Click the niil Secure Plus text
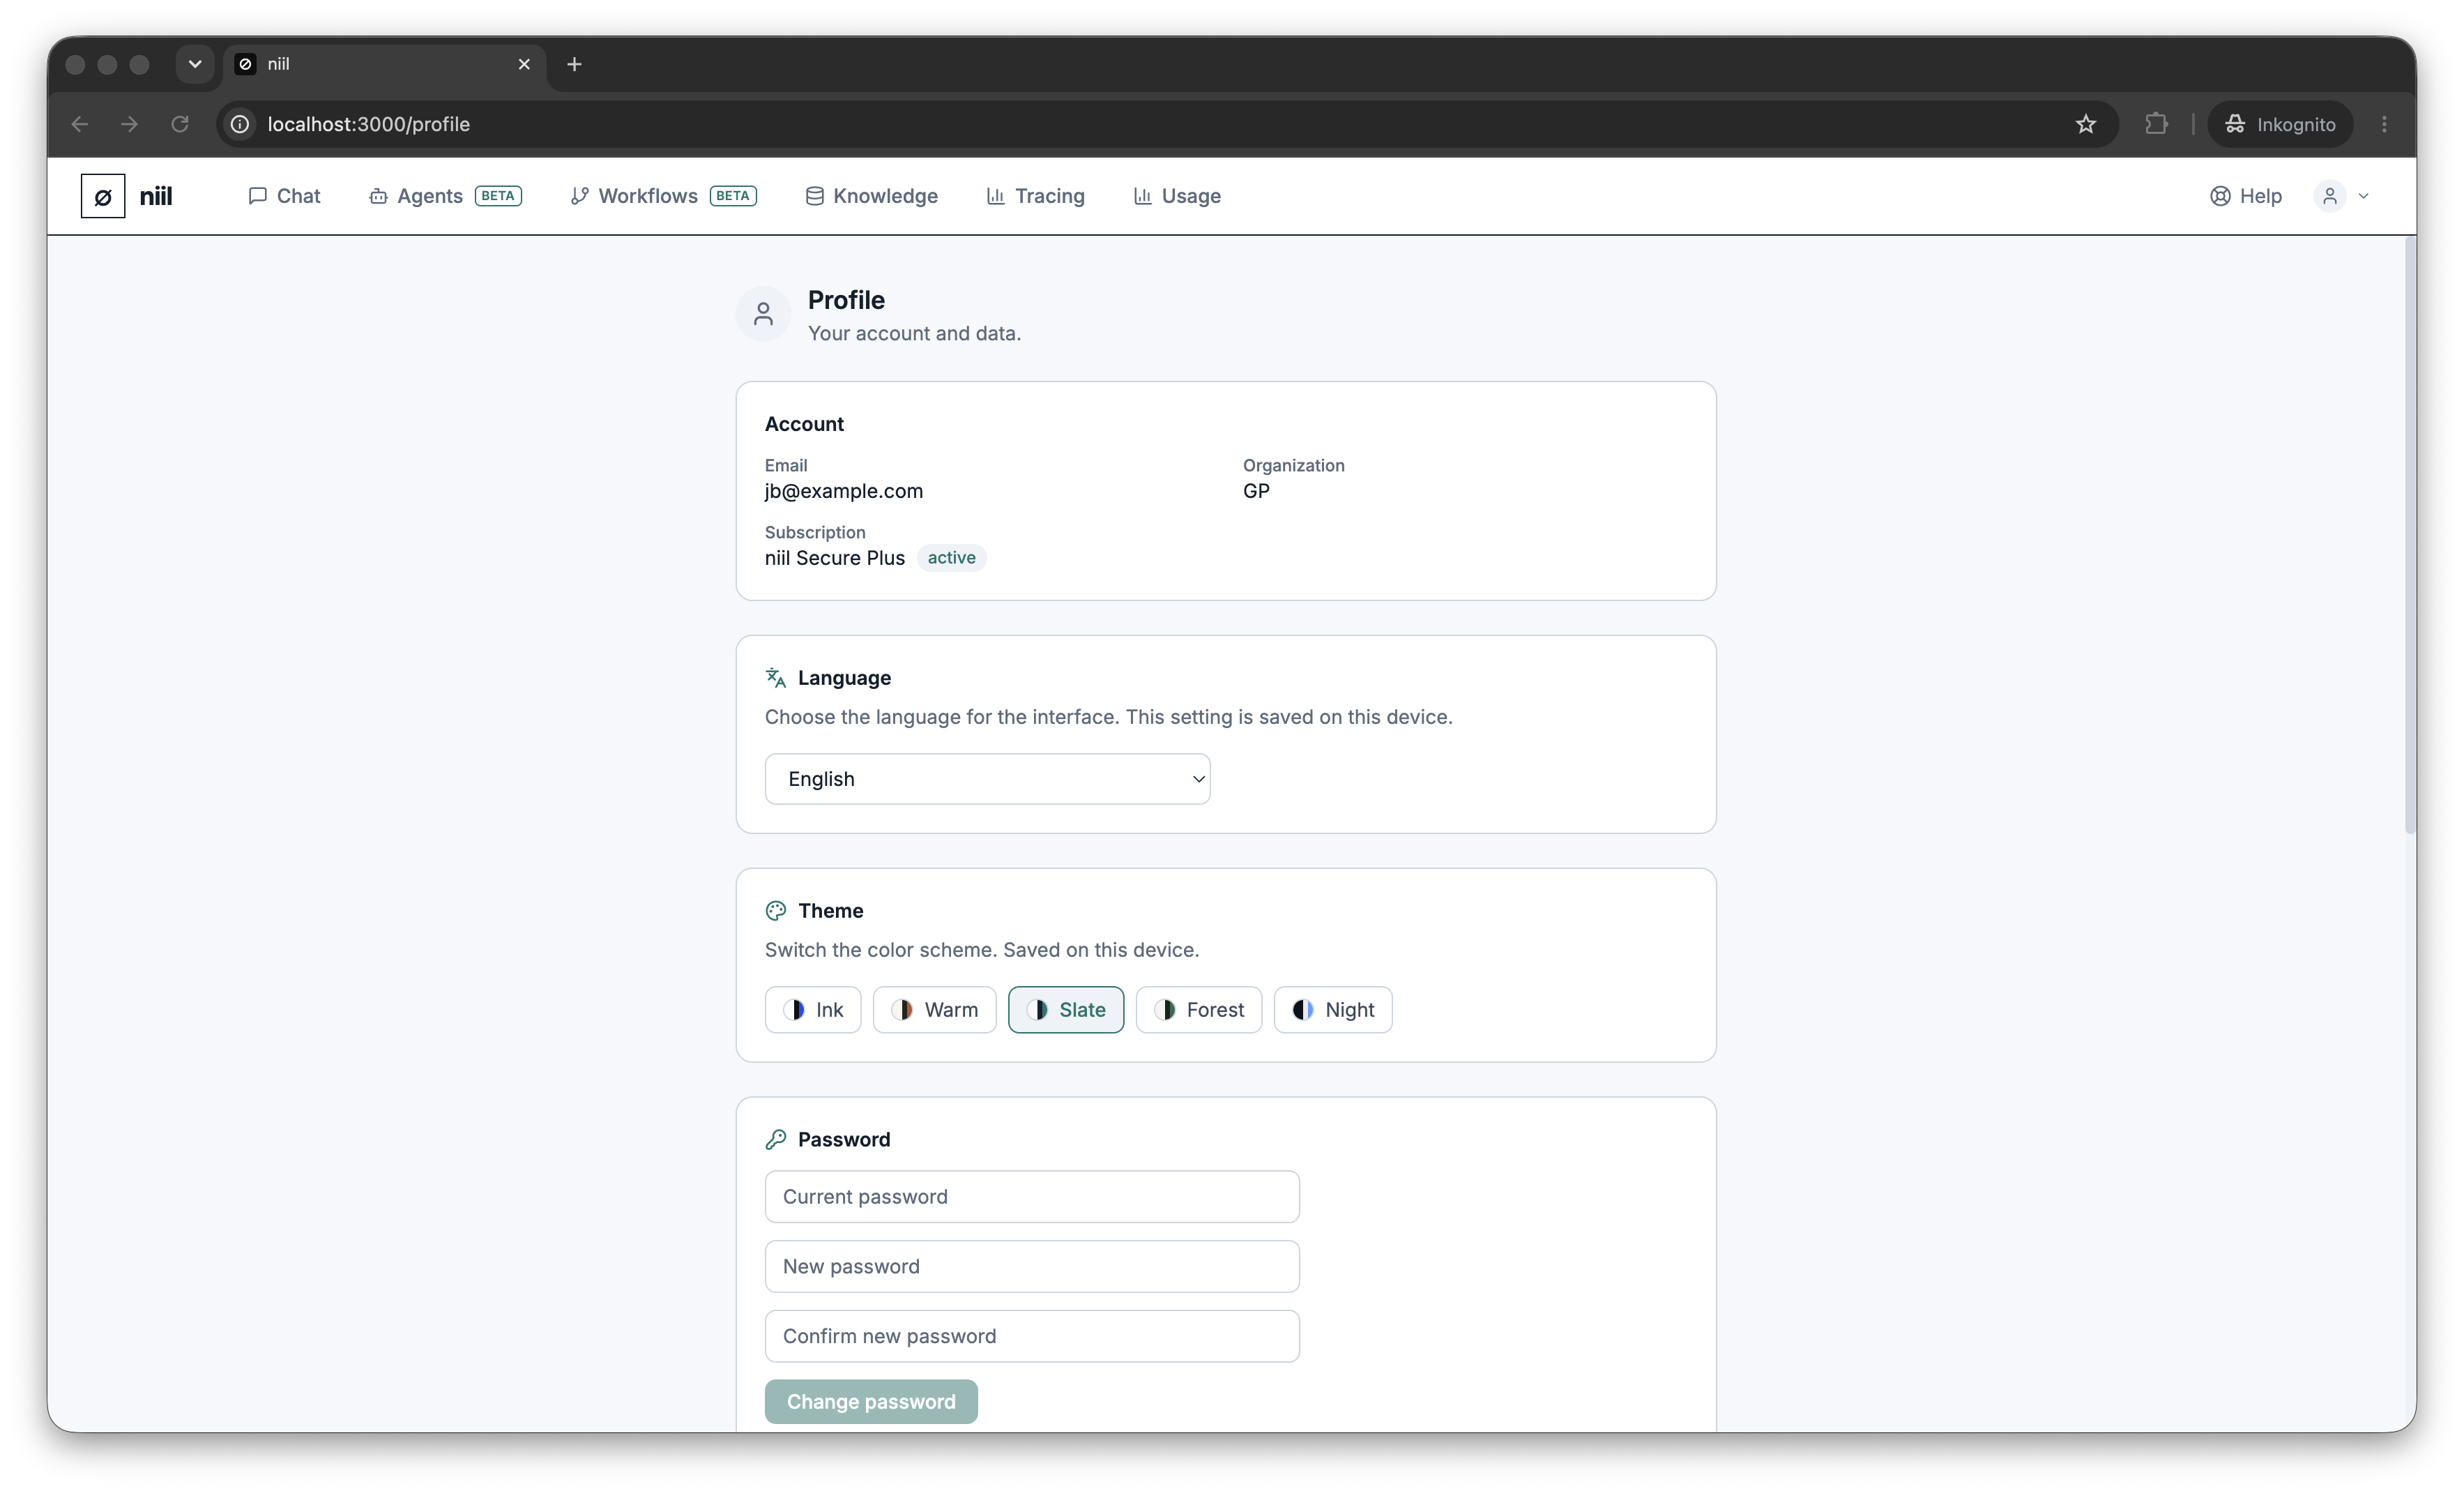2464x1491 pixels. point(835,558)
